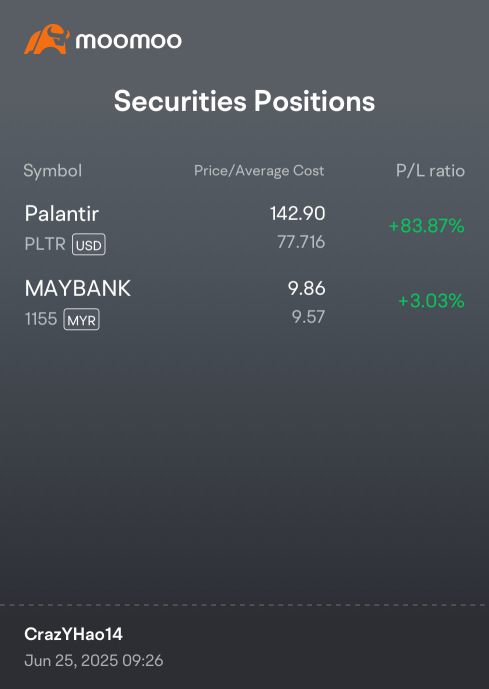The height and width of the screenshot is (689, 489).
Task: Click the Symbol column header
Action: [53, 171]
